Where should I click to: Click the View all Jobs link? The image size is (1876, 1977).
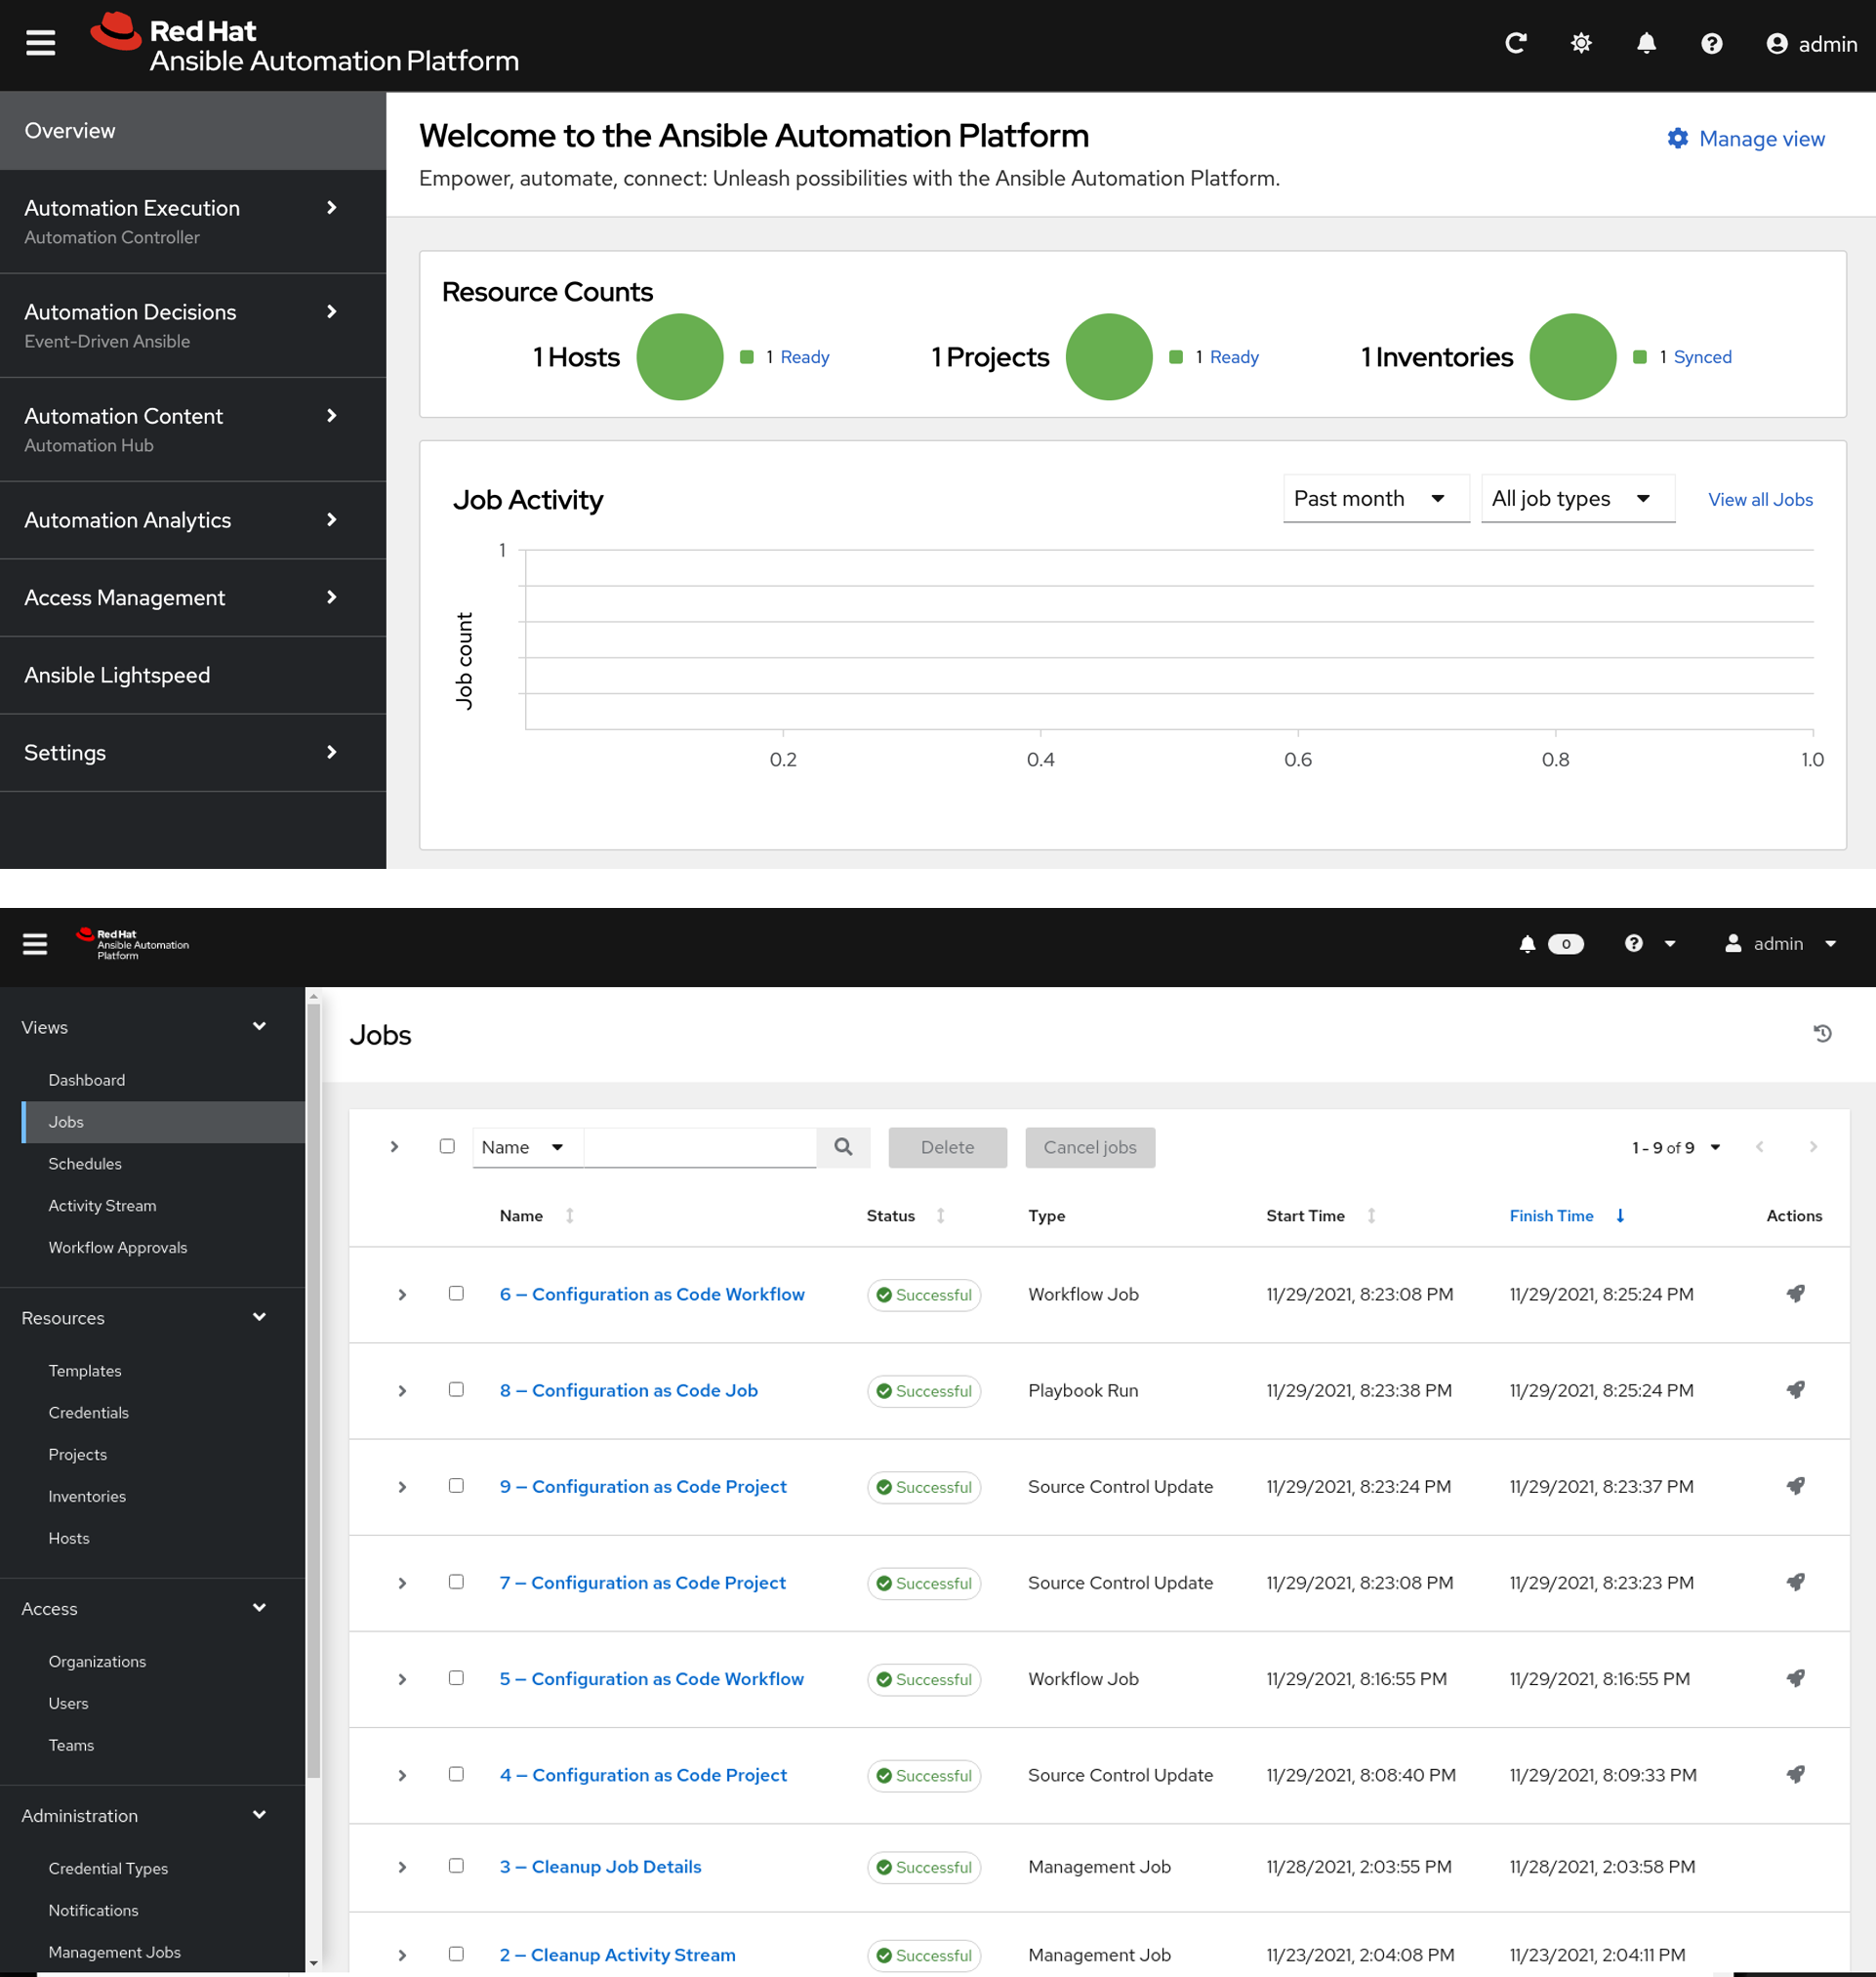[x=1760, y=499]
